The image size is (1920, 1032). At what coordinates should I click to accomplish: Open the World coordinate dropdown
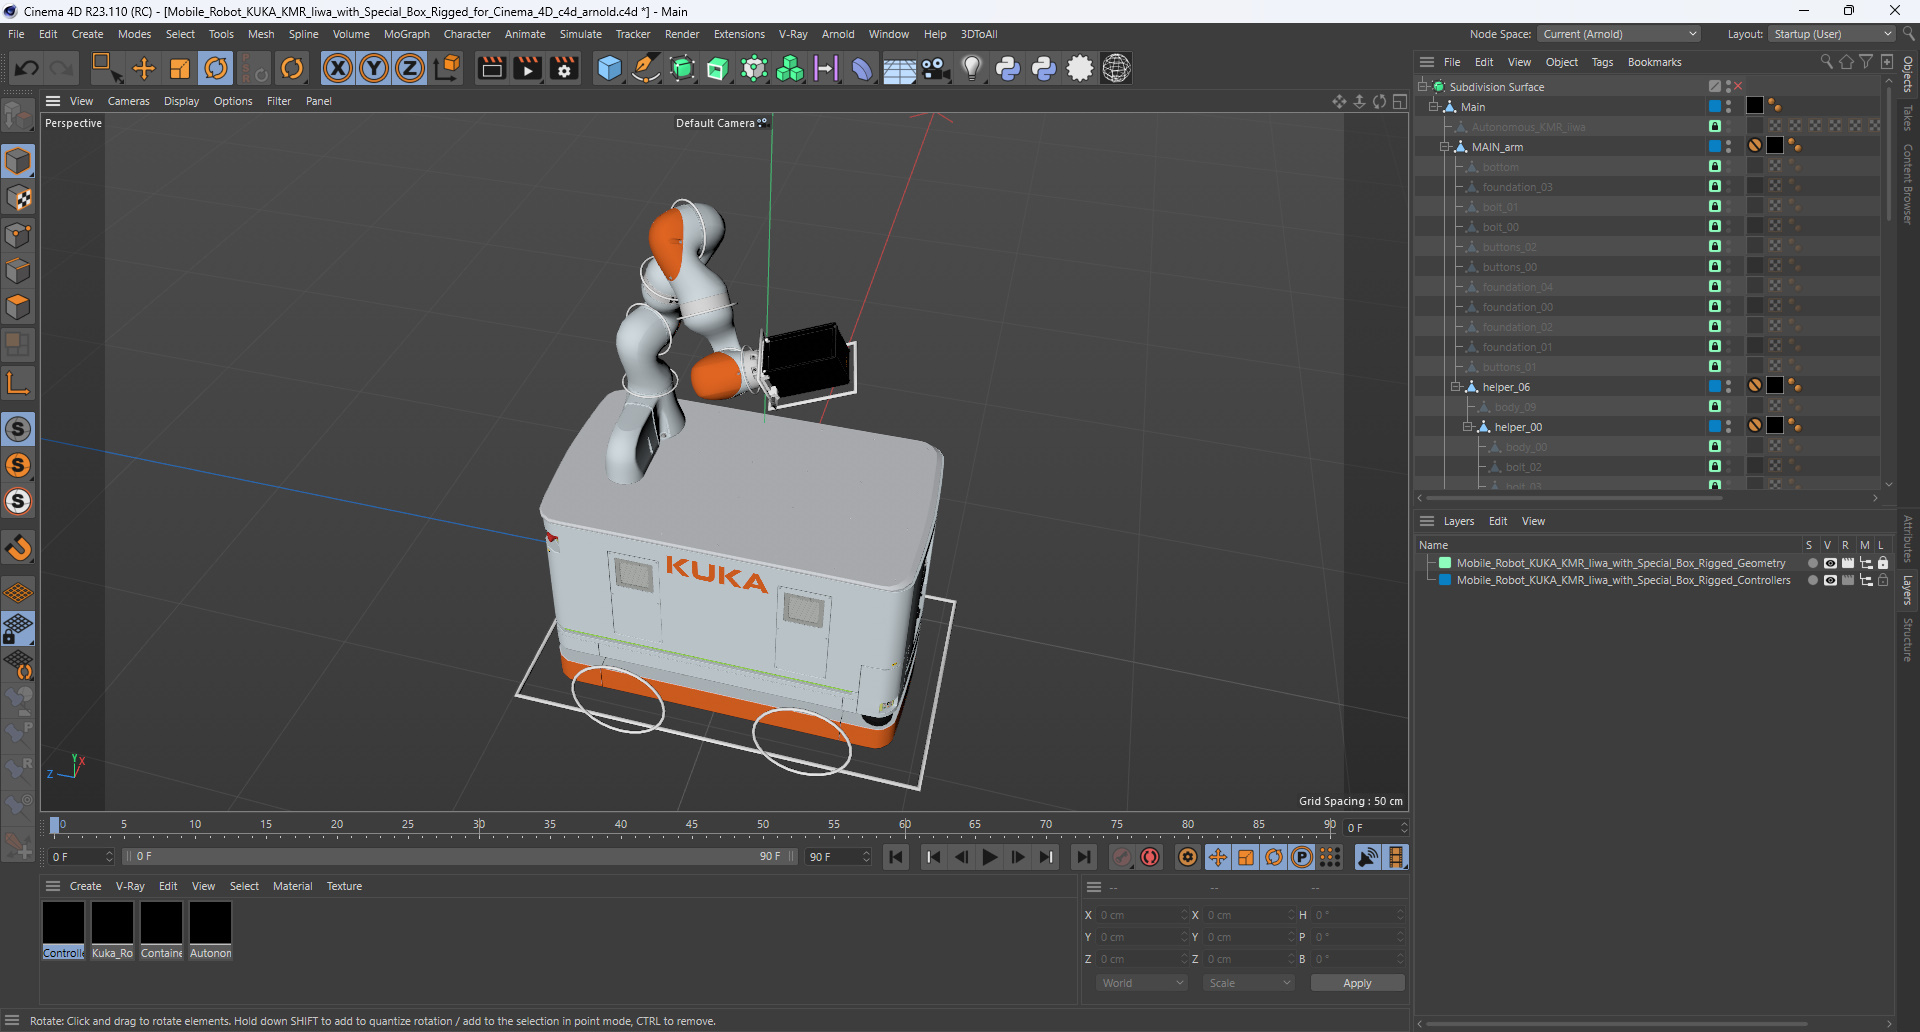pyautogui.click(x=1142, y=983)
